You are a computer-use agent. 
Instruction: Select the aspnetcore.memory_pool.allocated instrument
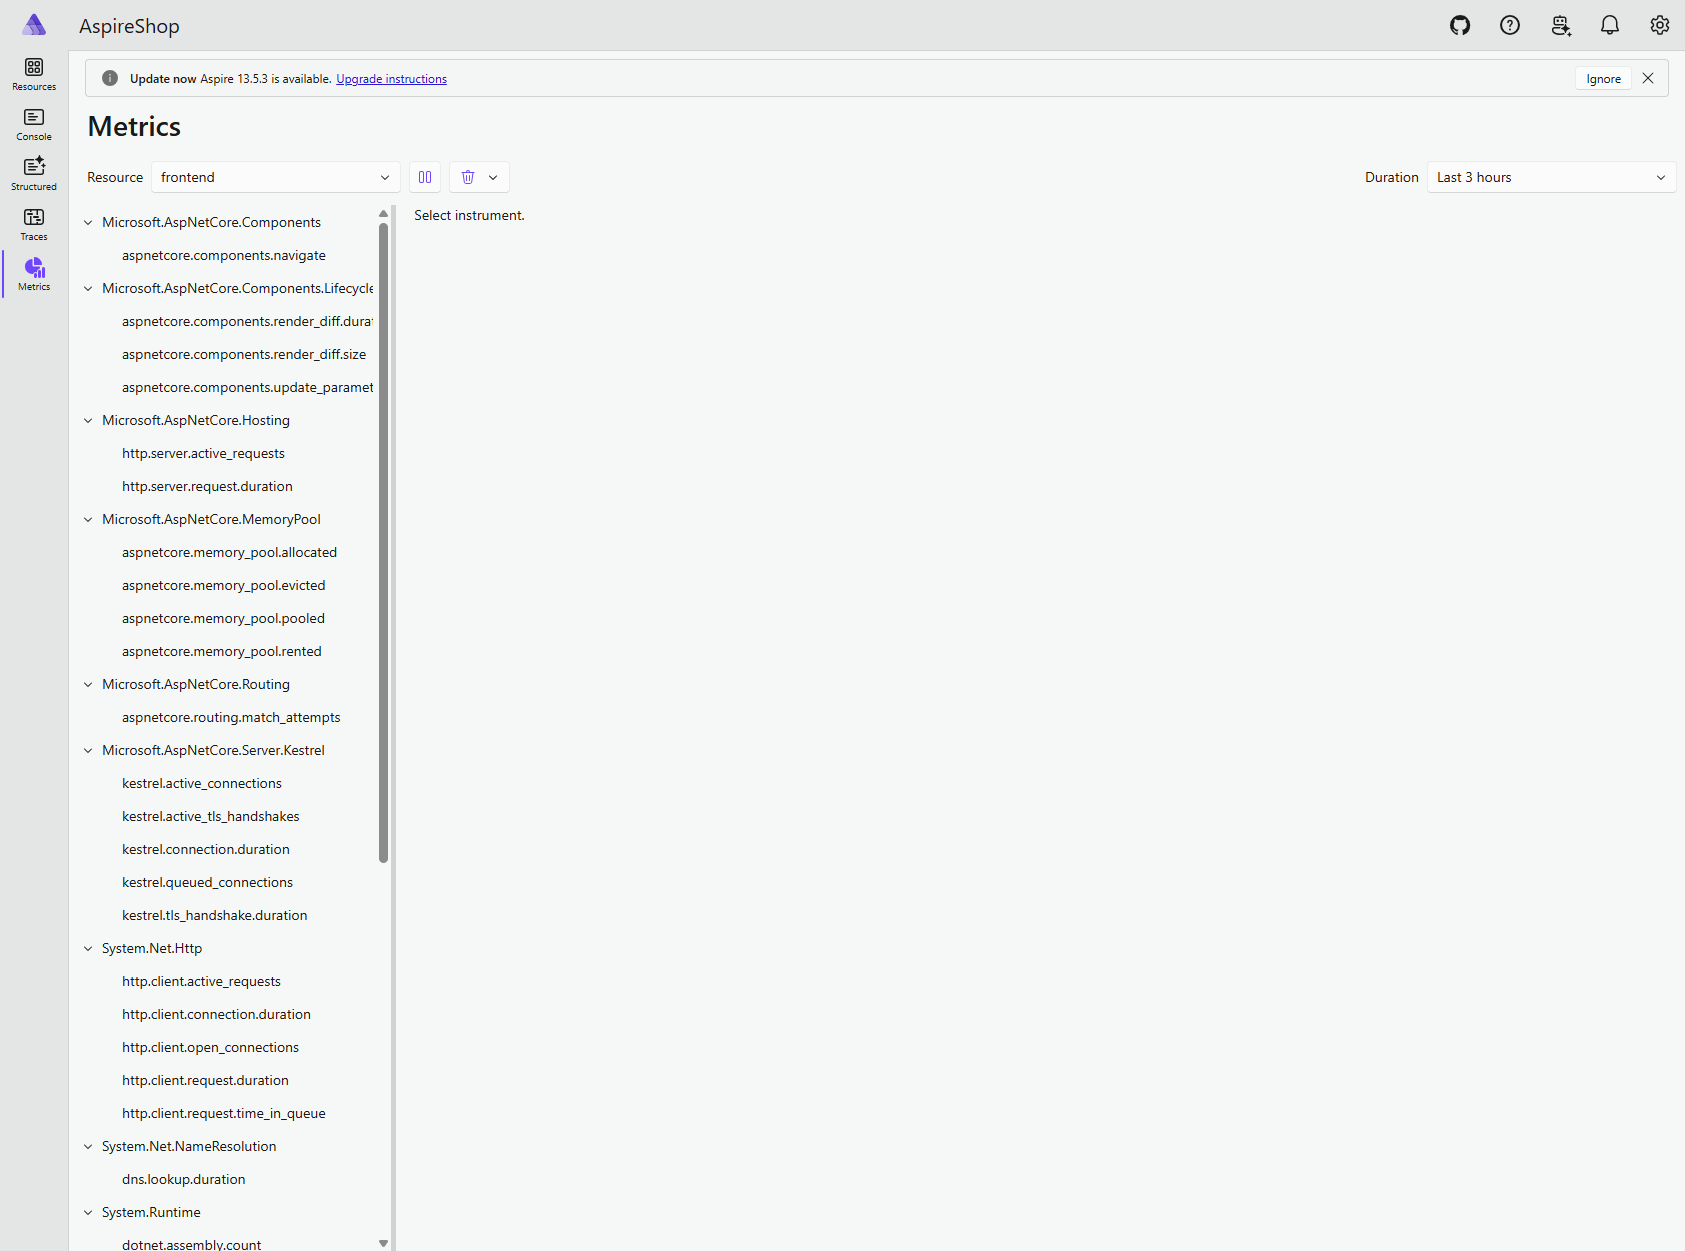[229, 552]
